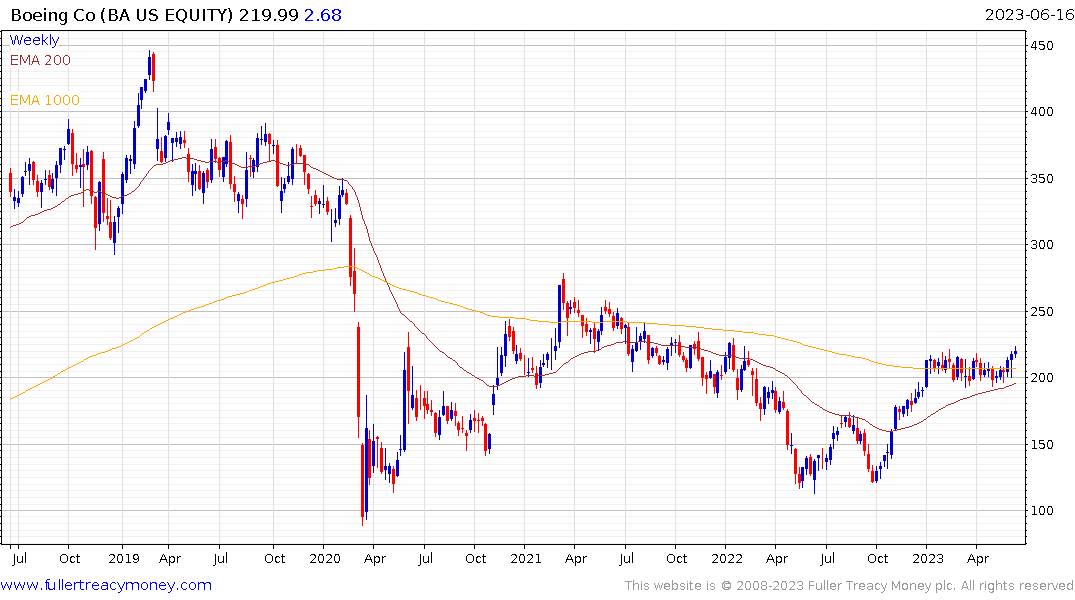The height and width of the screenshot is (600, 1075).
Task: Click the last price value 219.99
Action: [x=269, y=15]
